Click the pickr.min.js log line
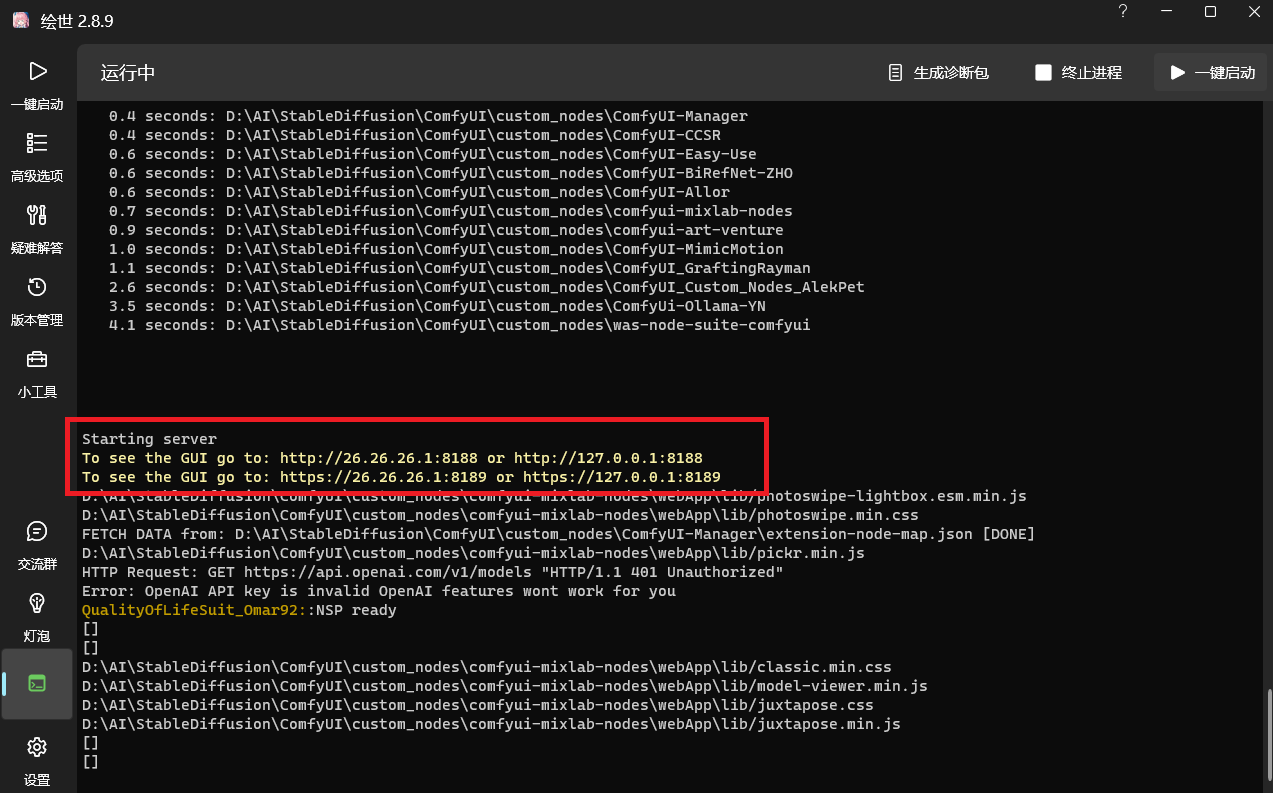Image resolution: width=1273 pixels, height=793 pixels. tap(473, 553)
